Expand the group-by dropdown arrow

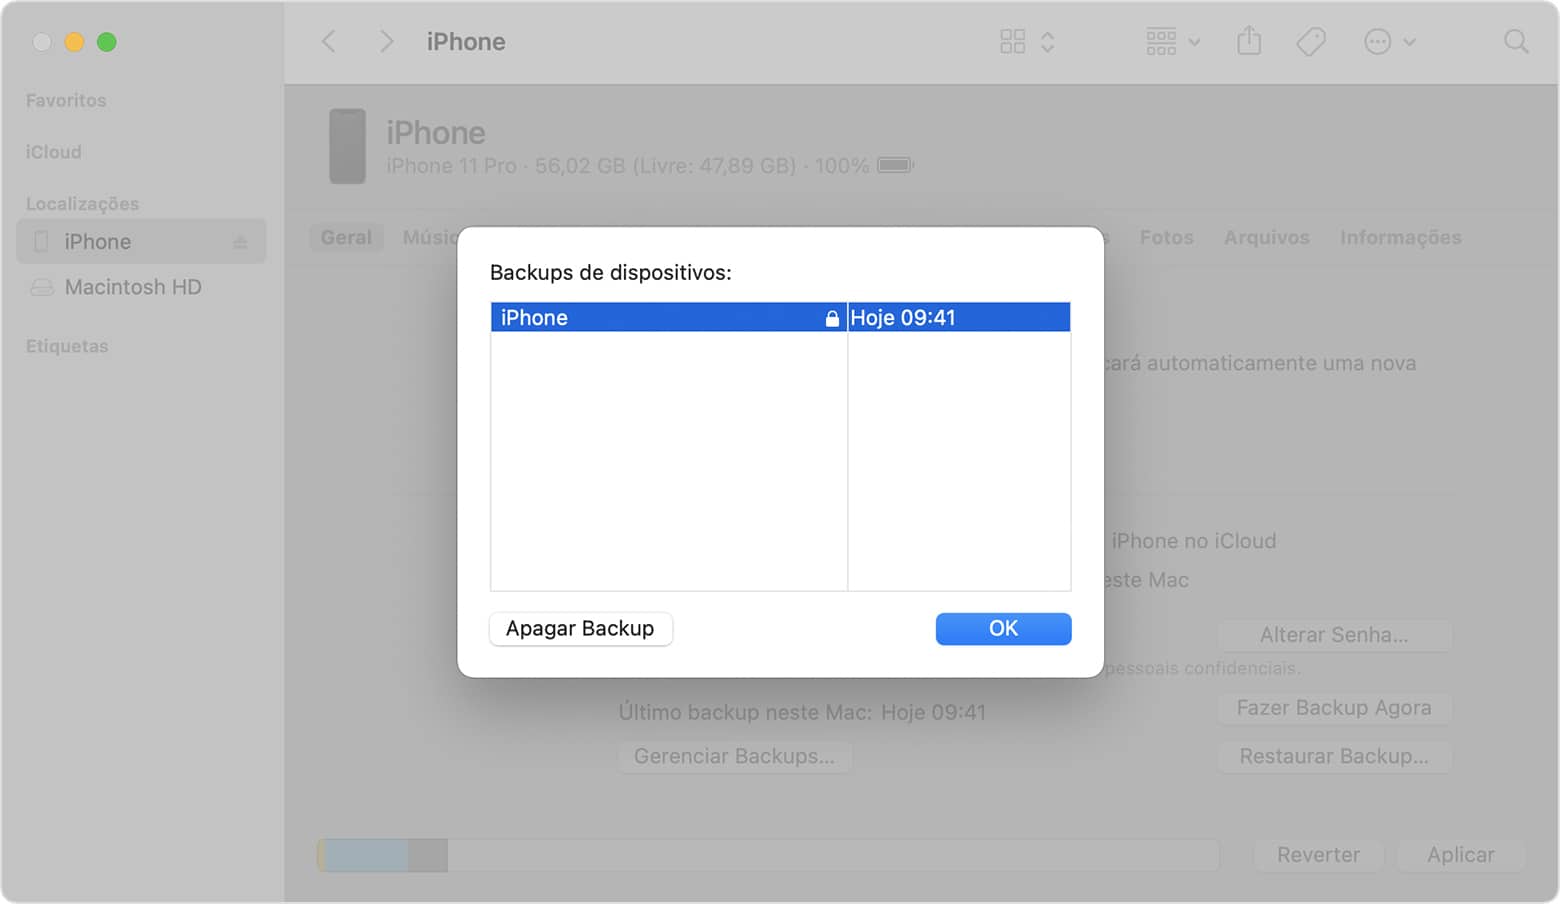(1194, 42)
